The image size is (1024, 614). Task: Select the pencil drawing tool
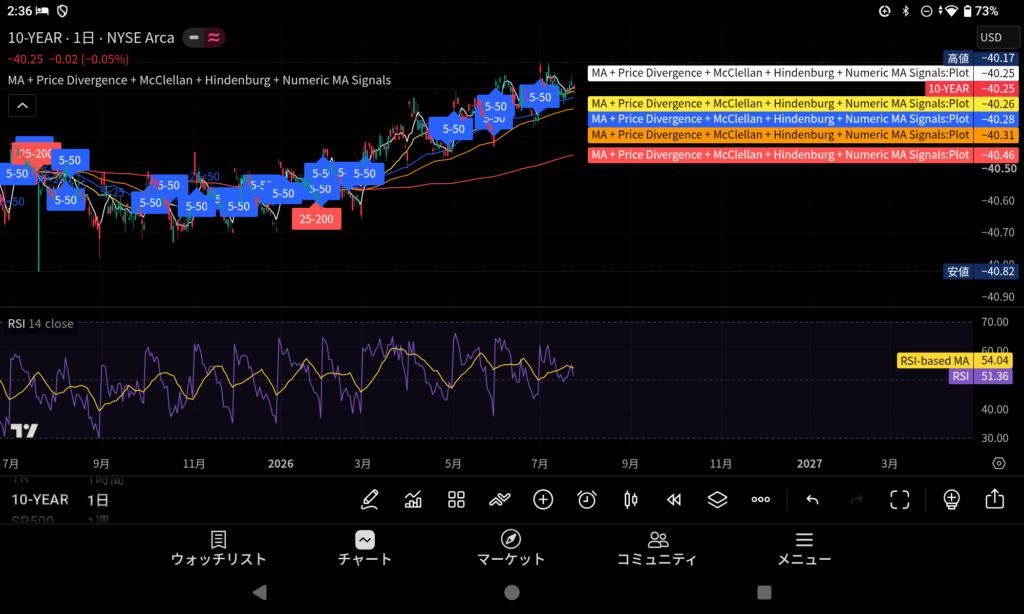[x=370, y=500]
